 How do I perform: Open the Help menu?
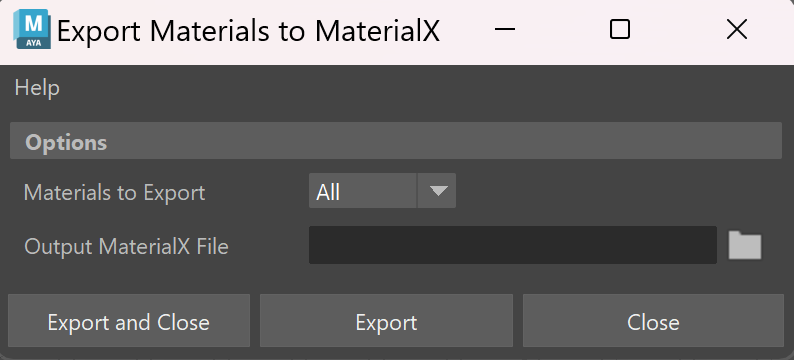37,88
